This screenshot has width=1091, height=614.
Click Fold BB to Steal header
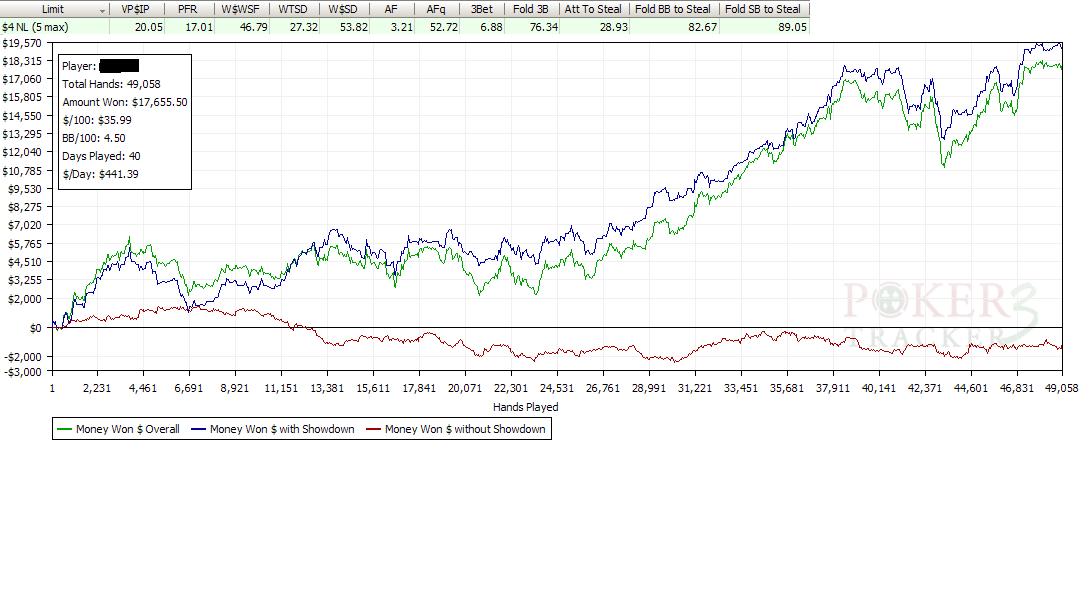coord(673,9)
